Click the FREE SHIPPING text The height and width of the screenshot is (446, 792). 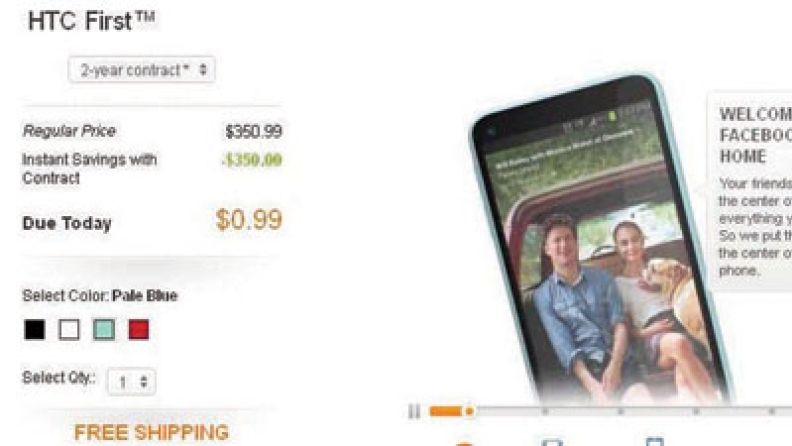pyautogui.click(x=152, y=433)
